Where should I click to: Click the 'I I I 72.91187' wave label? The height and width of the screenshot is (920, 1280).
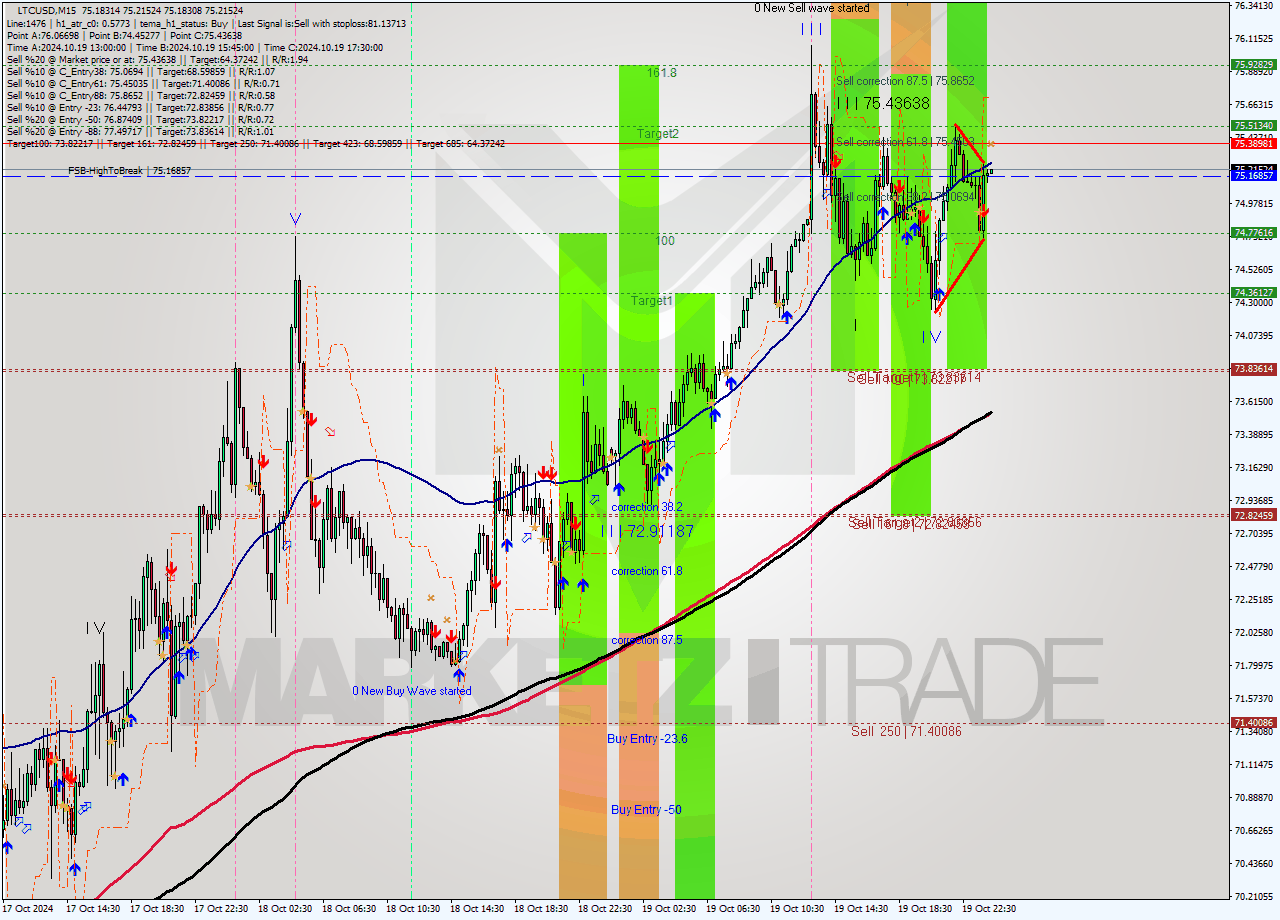pyautogui.click(x=647, y=531)
